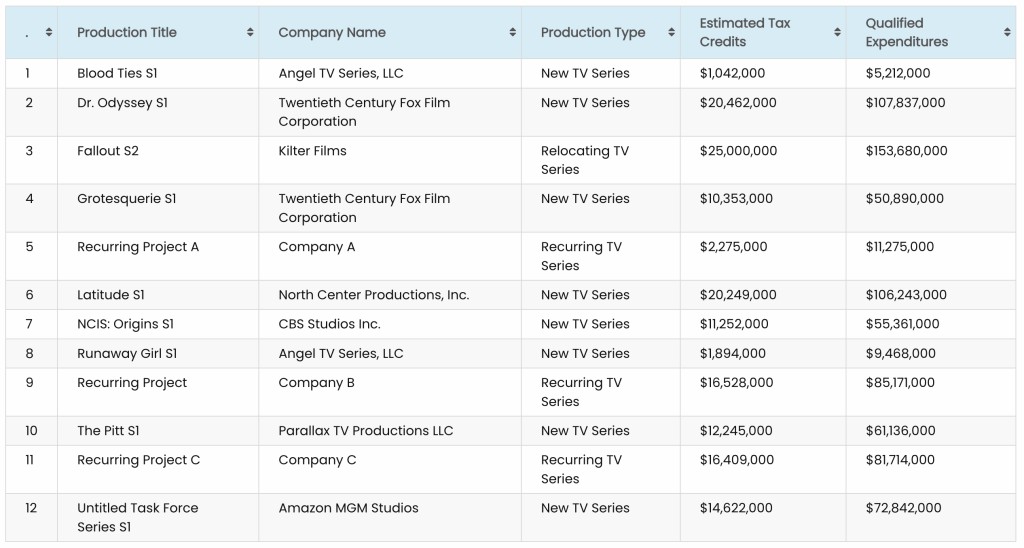Select the Kilter Films company cell
Screen dimensions: 1024x548
coord(312,151)
